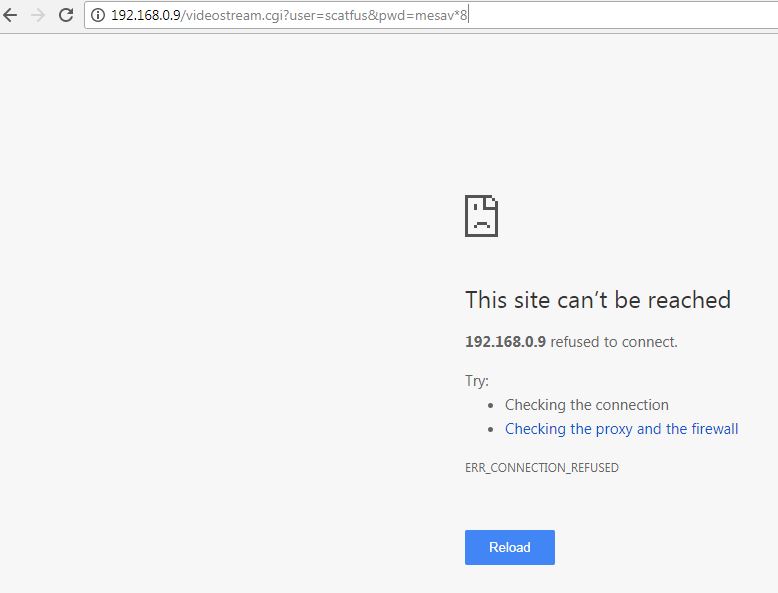Click the forward navigation arrow
The image size is (778, 593).
[x=38, y=15]
